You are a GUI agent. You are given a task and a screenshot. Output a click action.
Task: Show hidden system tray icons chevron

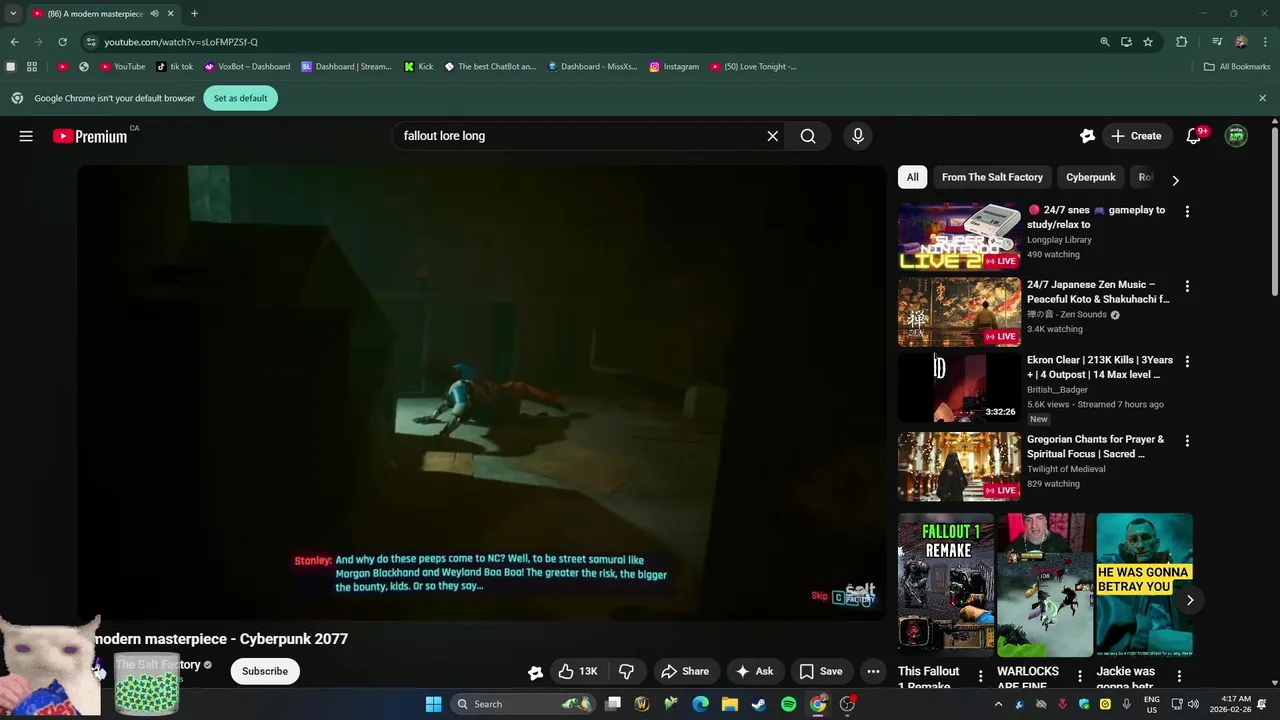[998, 704]
